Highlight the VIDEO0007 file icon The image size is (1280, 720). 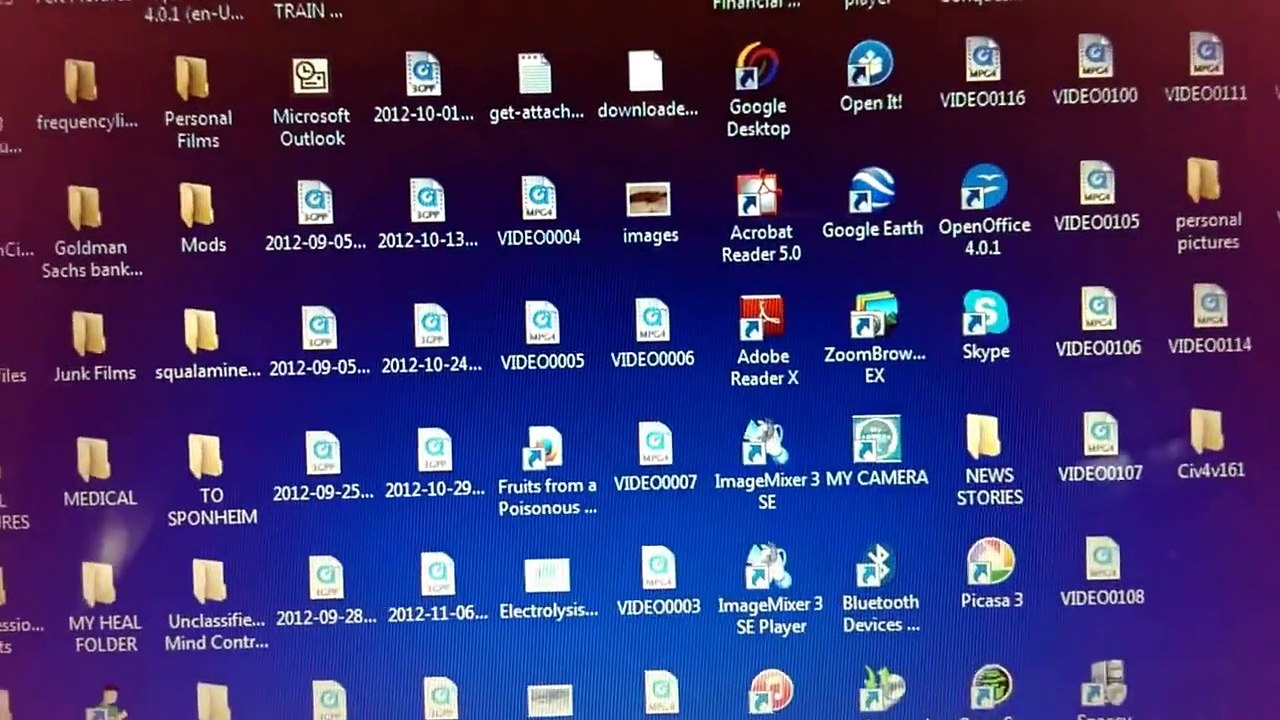pos(655,444)
